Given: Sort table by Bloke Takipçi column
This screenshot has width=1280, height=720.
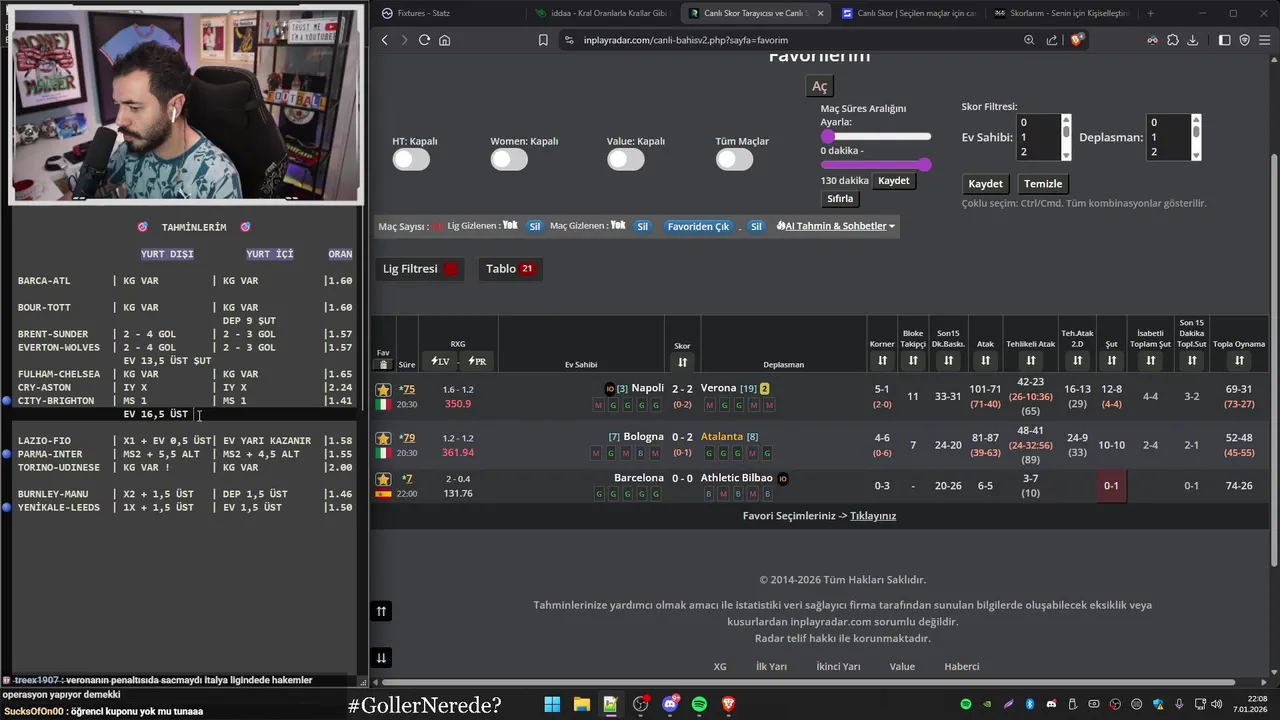Looking at the screenshot, I should click(913, 360).
